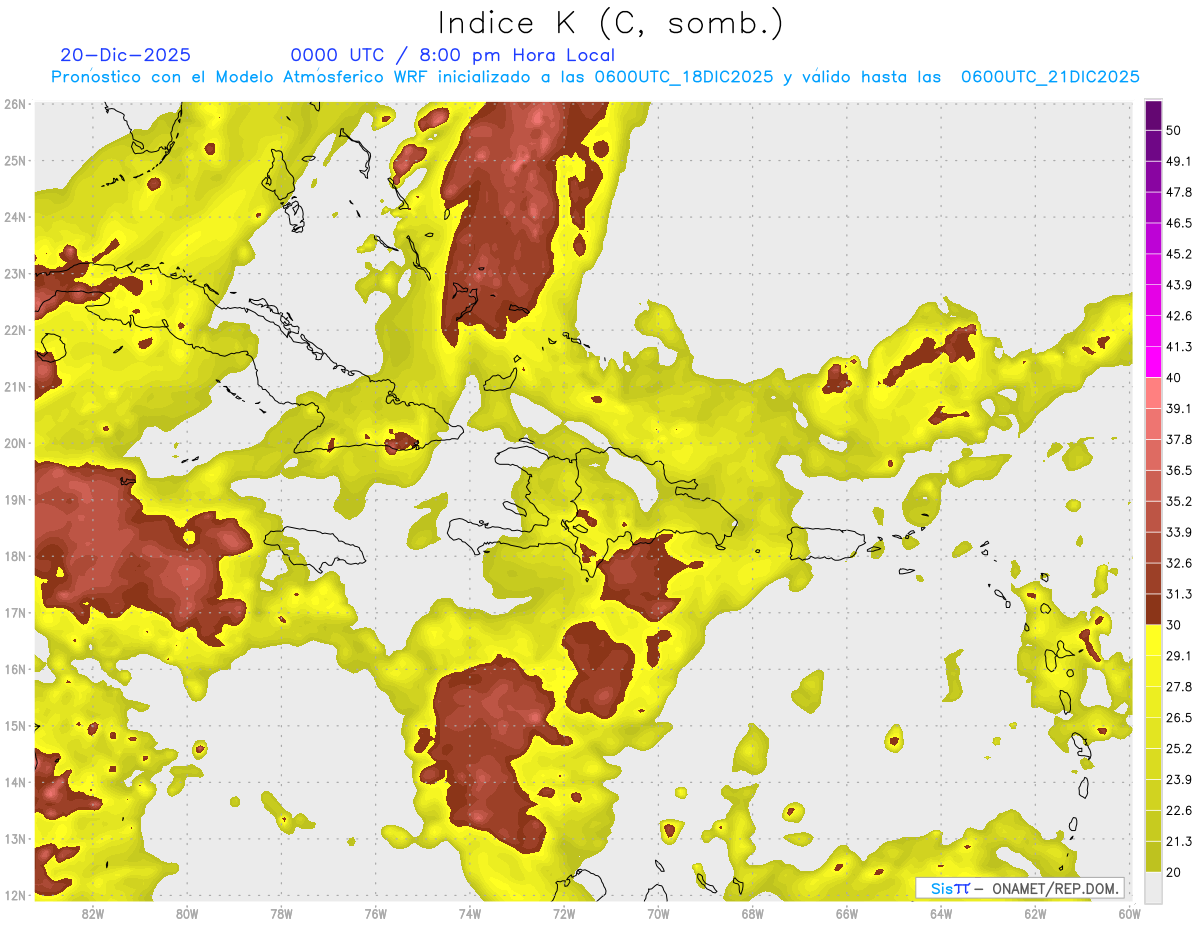1200x927 pixels.
Task: Click the colorbar value '50'
Action: point(1174,130)
